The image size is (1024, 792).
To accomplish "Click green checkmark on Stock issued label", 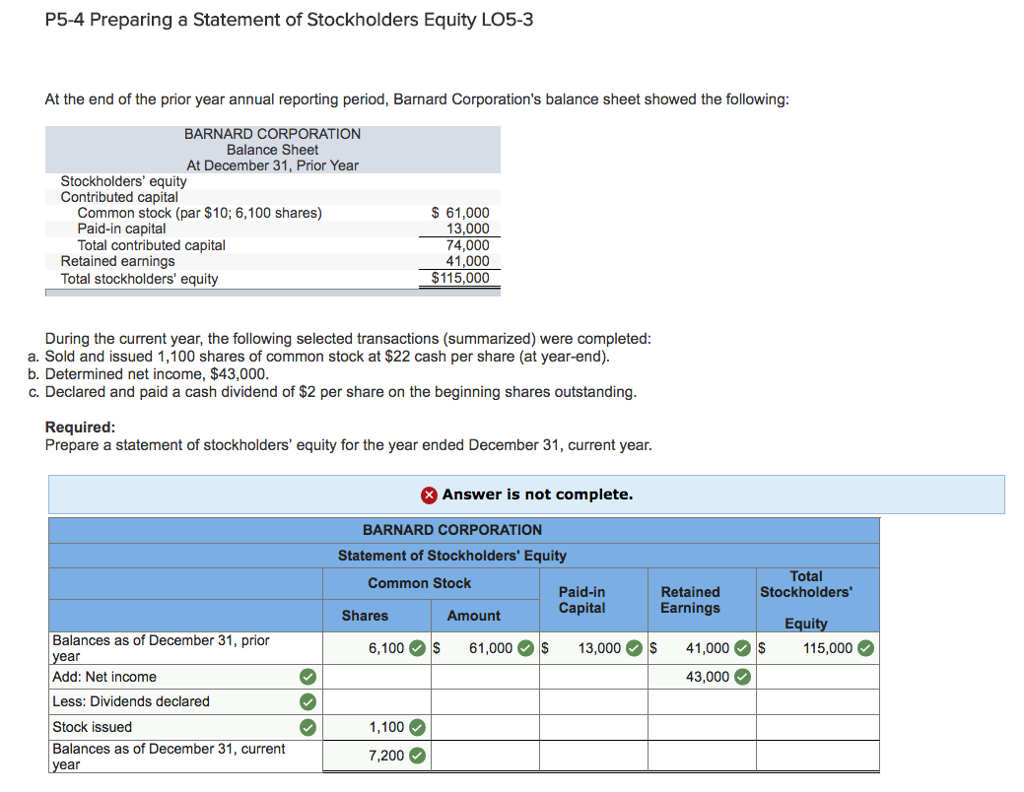I will [308, 727].
